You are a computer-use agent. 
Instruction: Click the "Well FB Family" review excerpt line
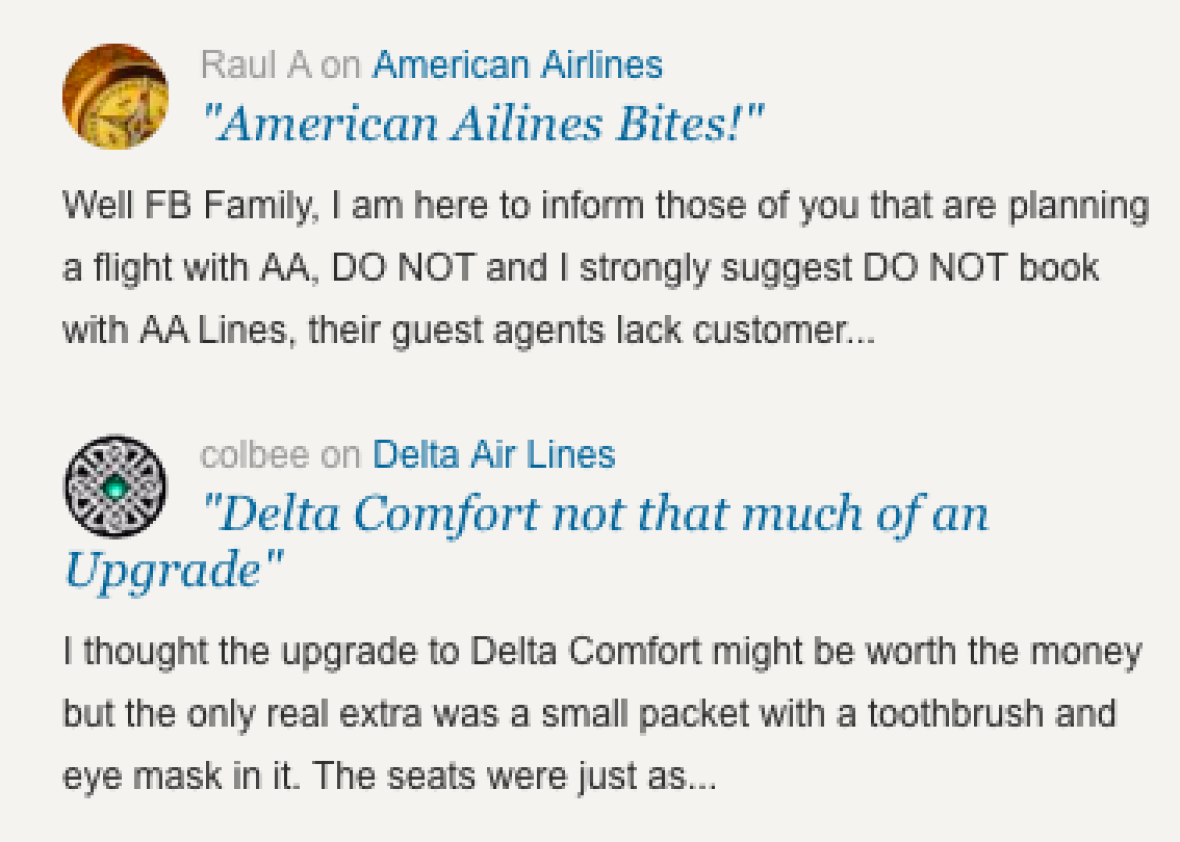606,206
